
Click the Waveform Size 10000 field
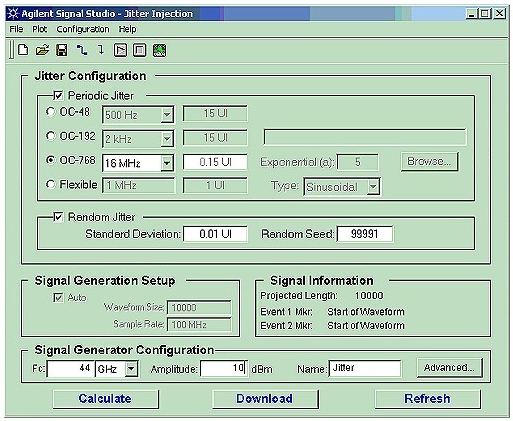point(199,307)
